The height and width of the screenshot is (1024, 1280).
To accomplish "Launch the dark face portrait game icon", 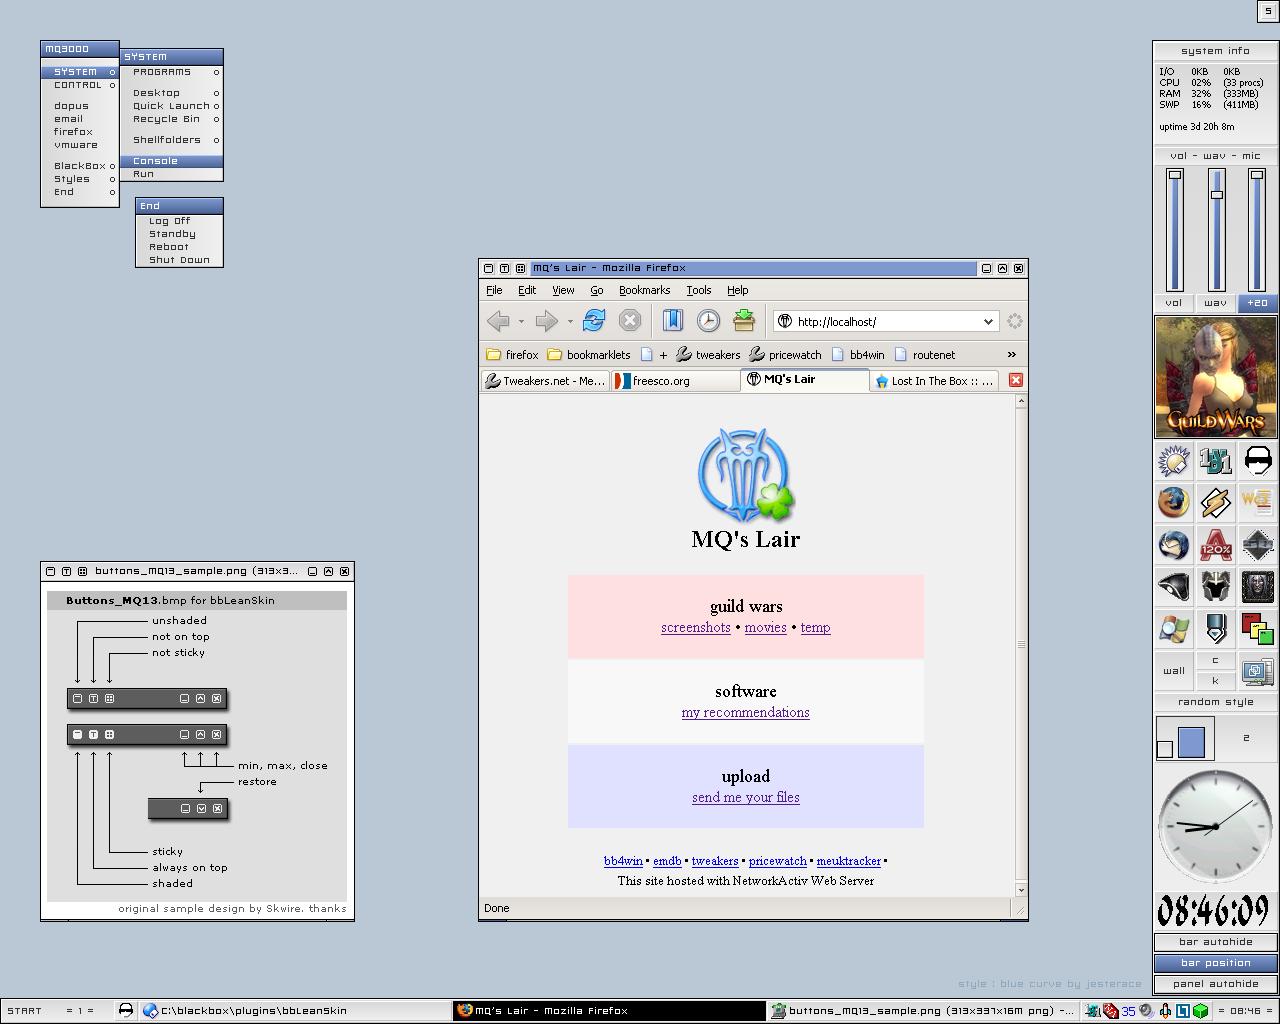I will tap(1258, 587).
